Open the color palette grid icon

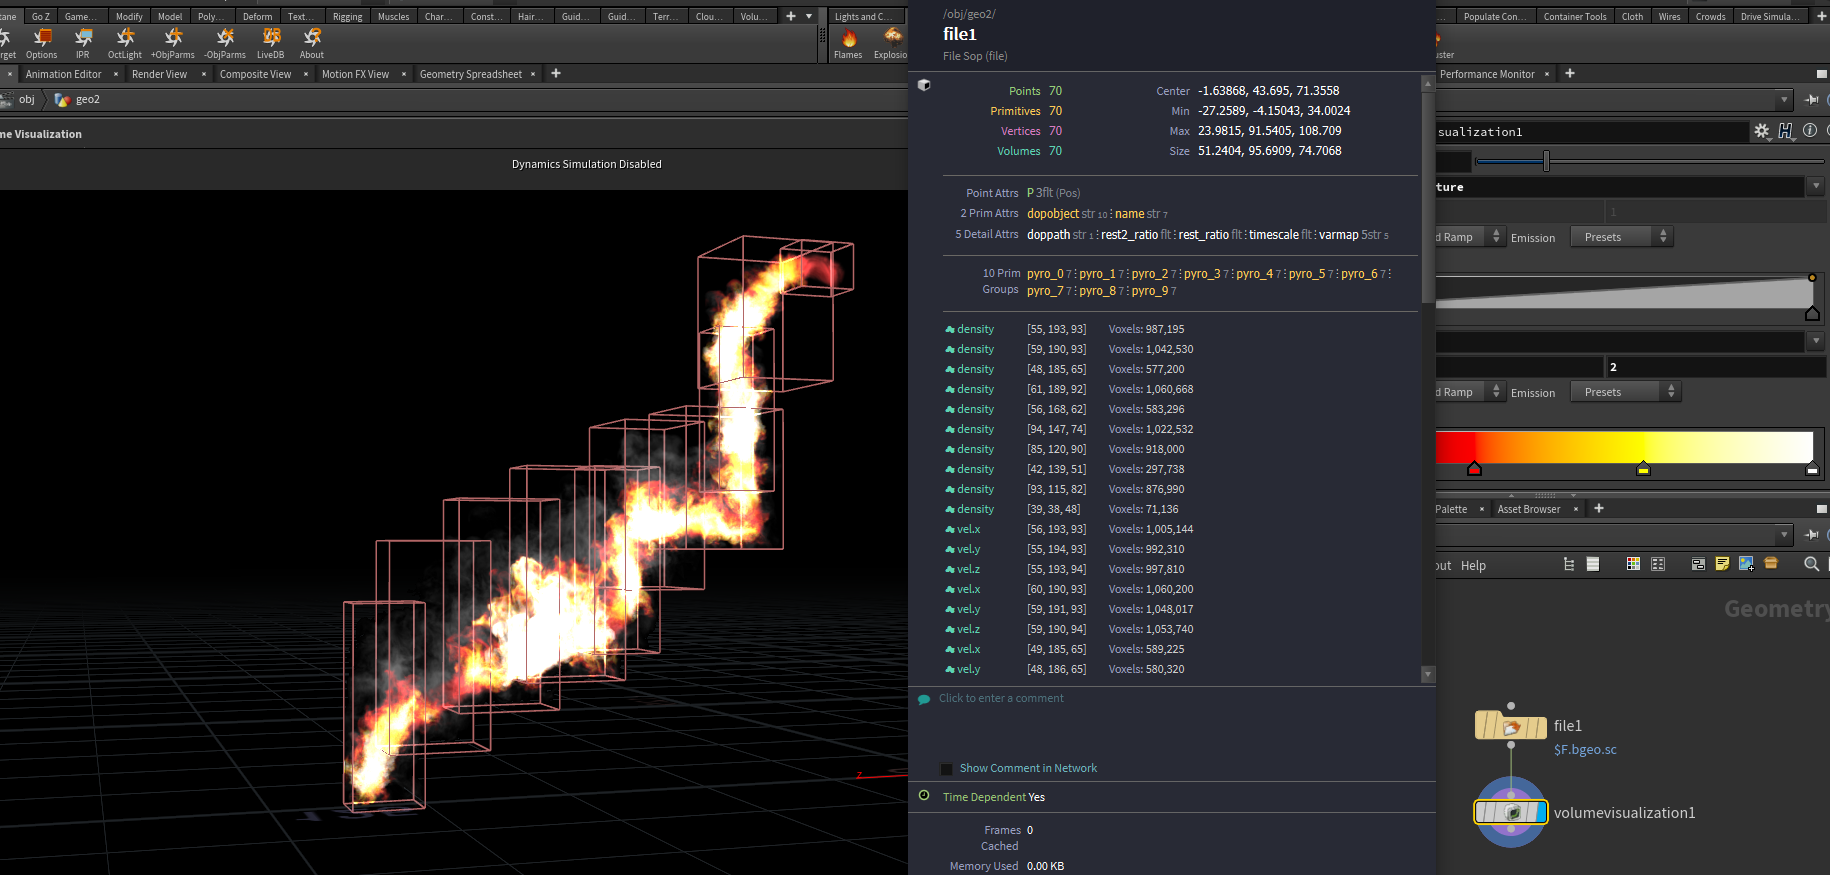click(x=1633, y=564)
